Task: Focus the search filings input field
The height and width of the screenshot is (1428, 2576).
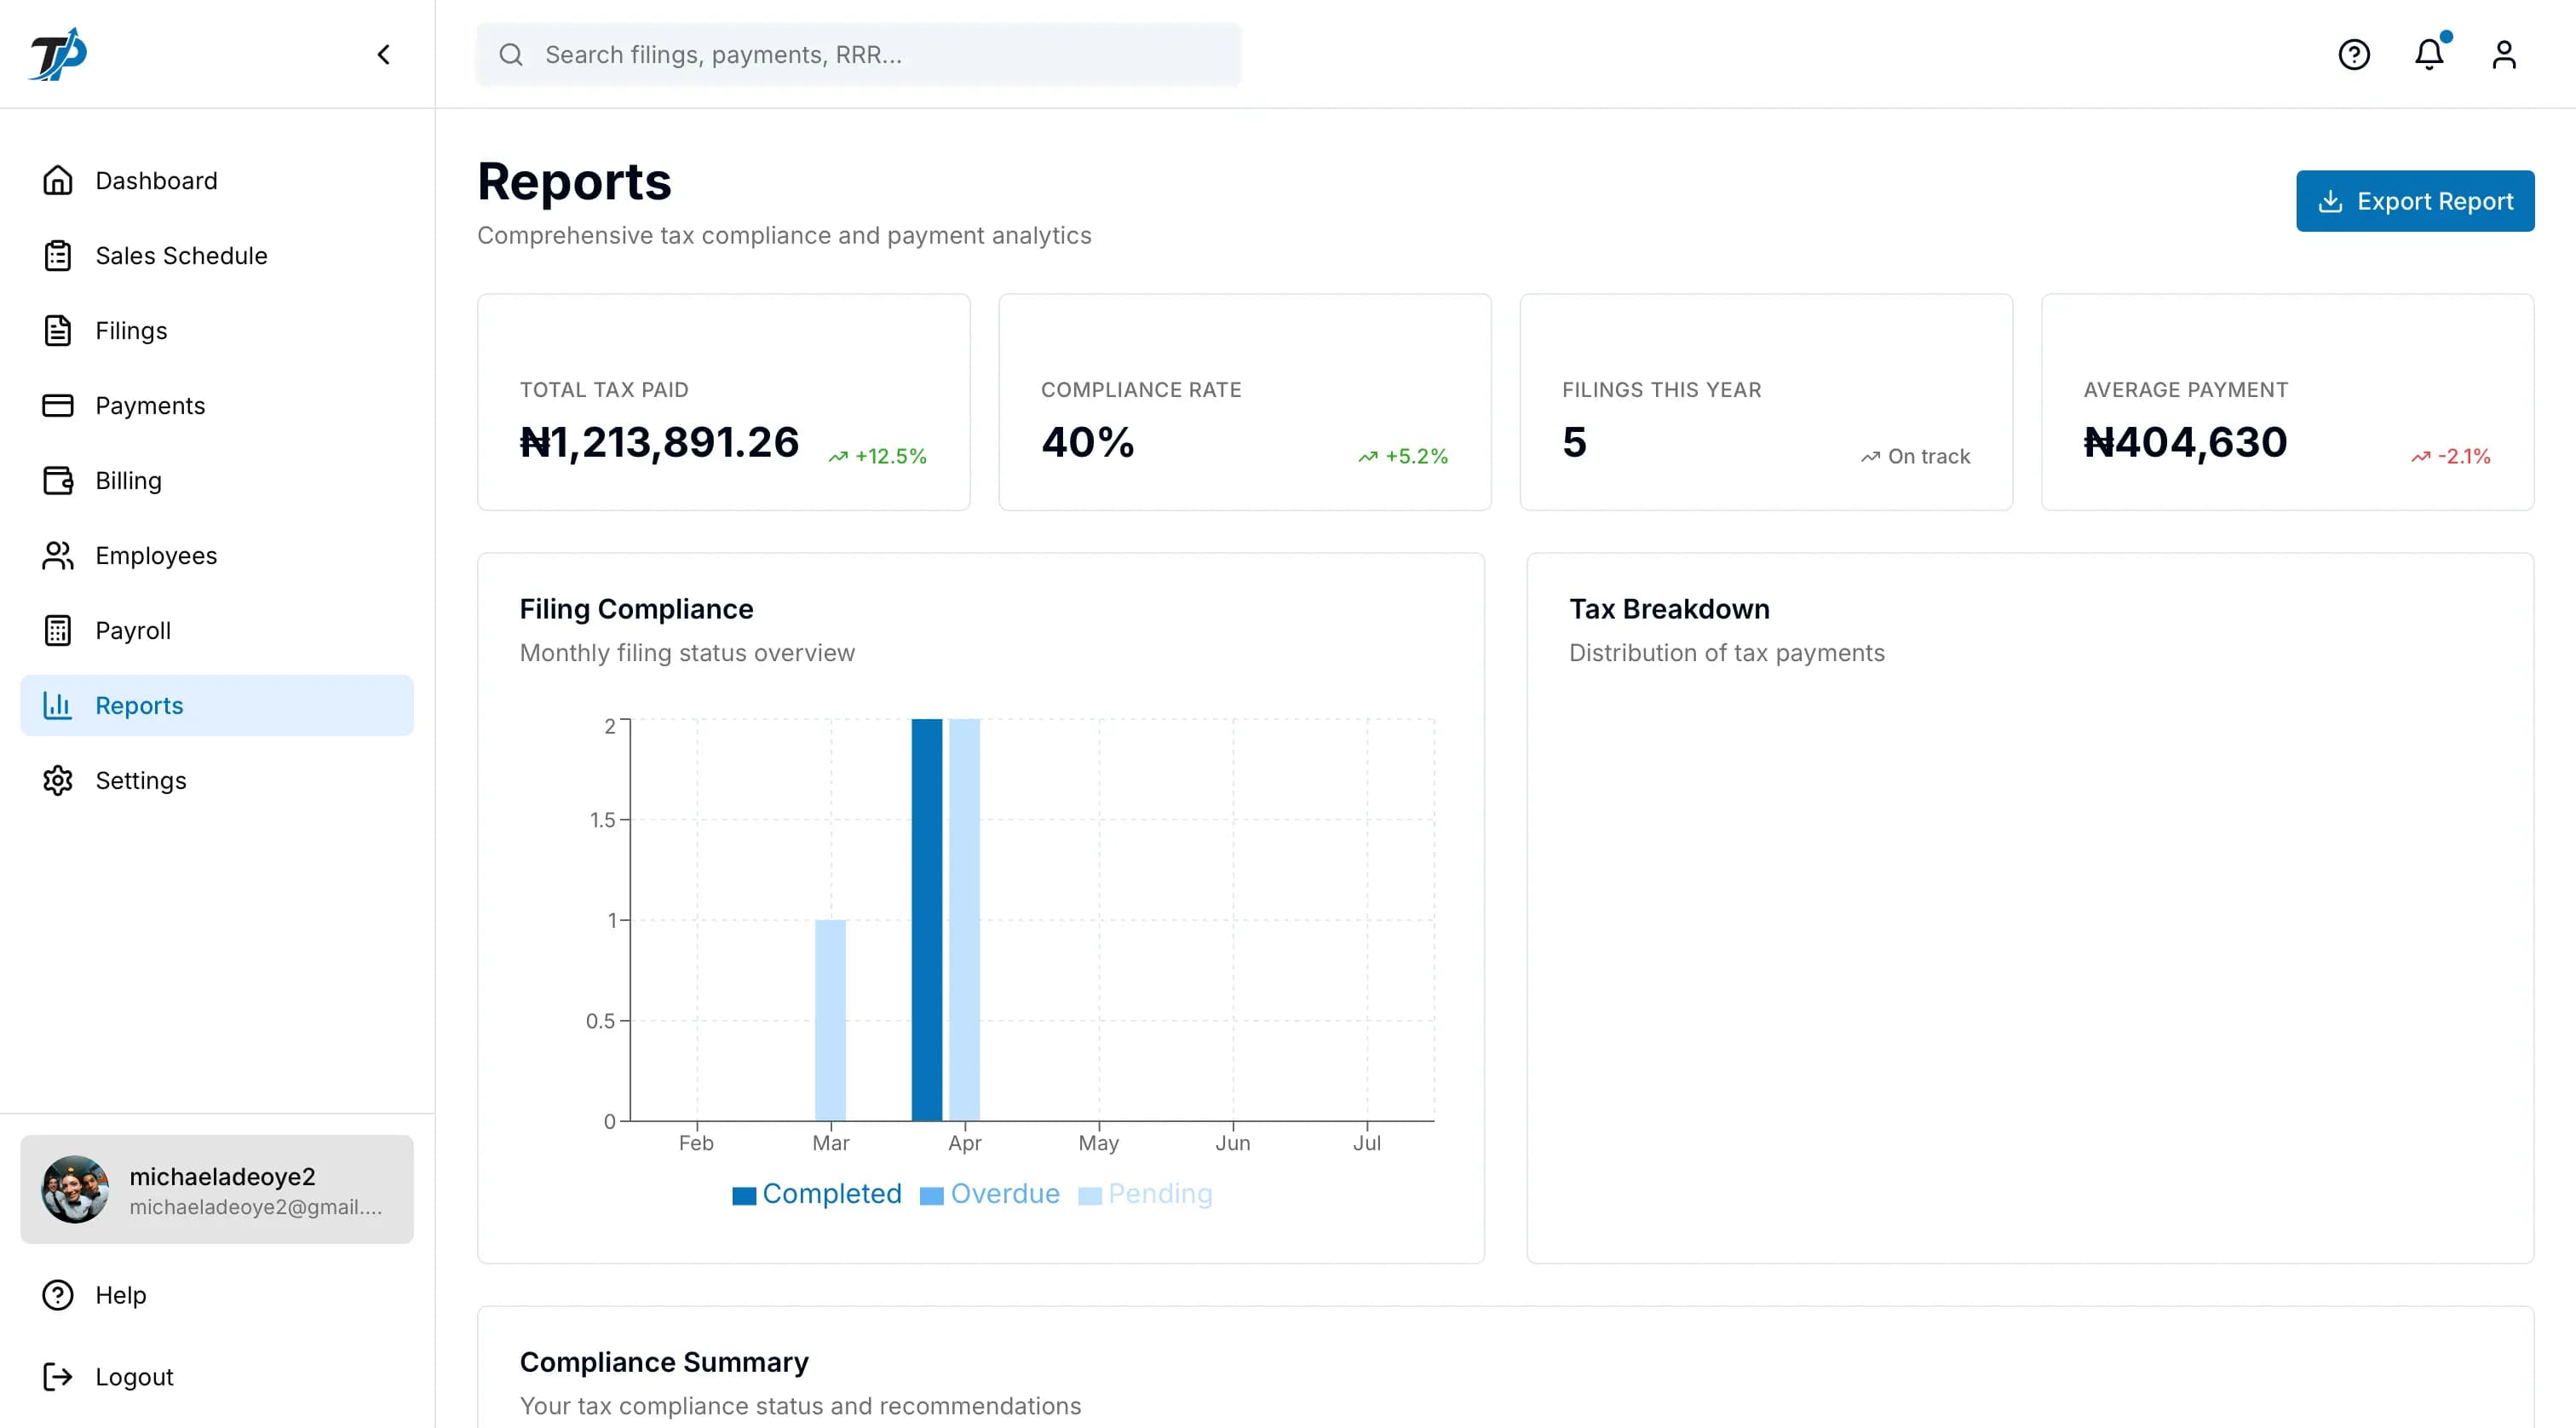Action: pyautogui.click(x=859, y=54)
